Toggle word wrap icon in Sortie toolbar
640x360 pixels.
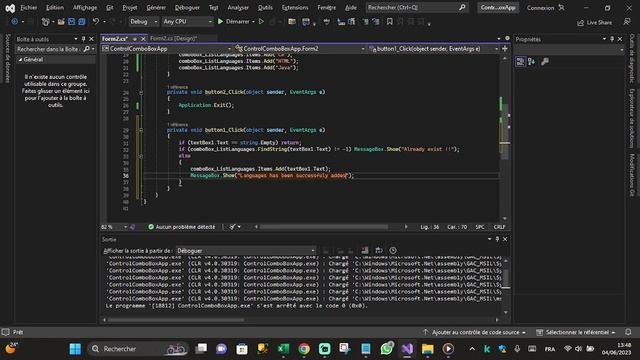click(379, 250)
